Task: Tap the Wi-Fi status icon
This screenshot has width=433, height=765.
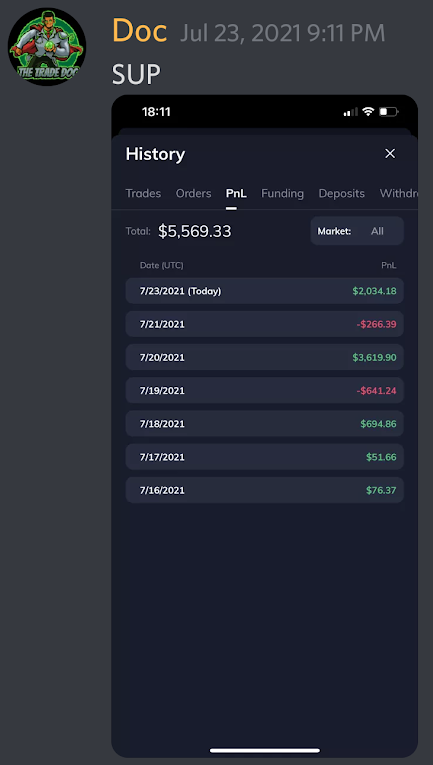Action: (x=368, y=112)
